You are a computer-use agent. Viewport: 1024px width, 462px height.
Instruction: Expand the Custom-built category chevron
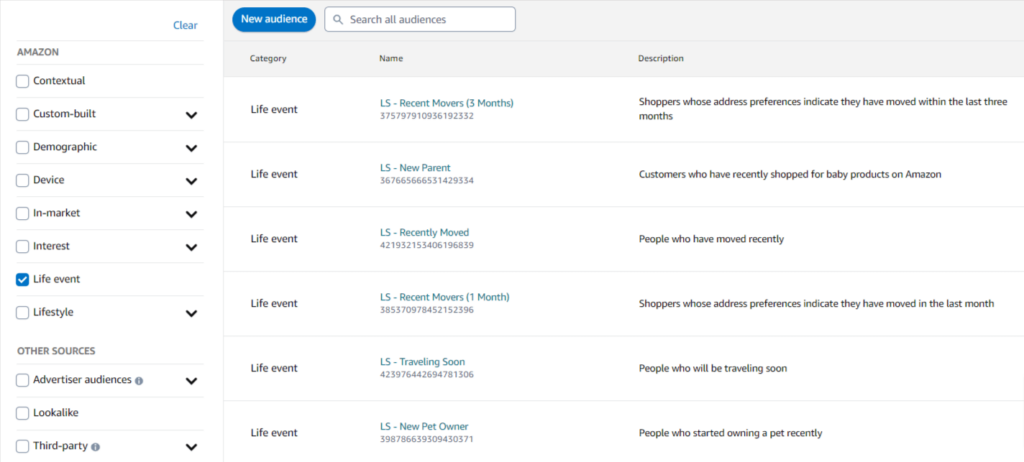tap(191, 115)
